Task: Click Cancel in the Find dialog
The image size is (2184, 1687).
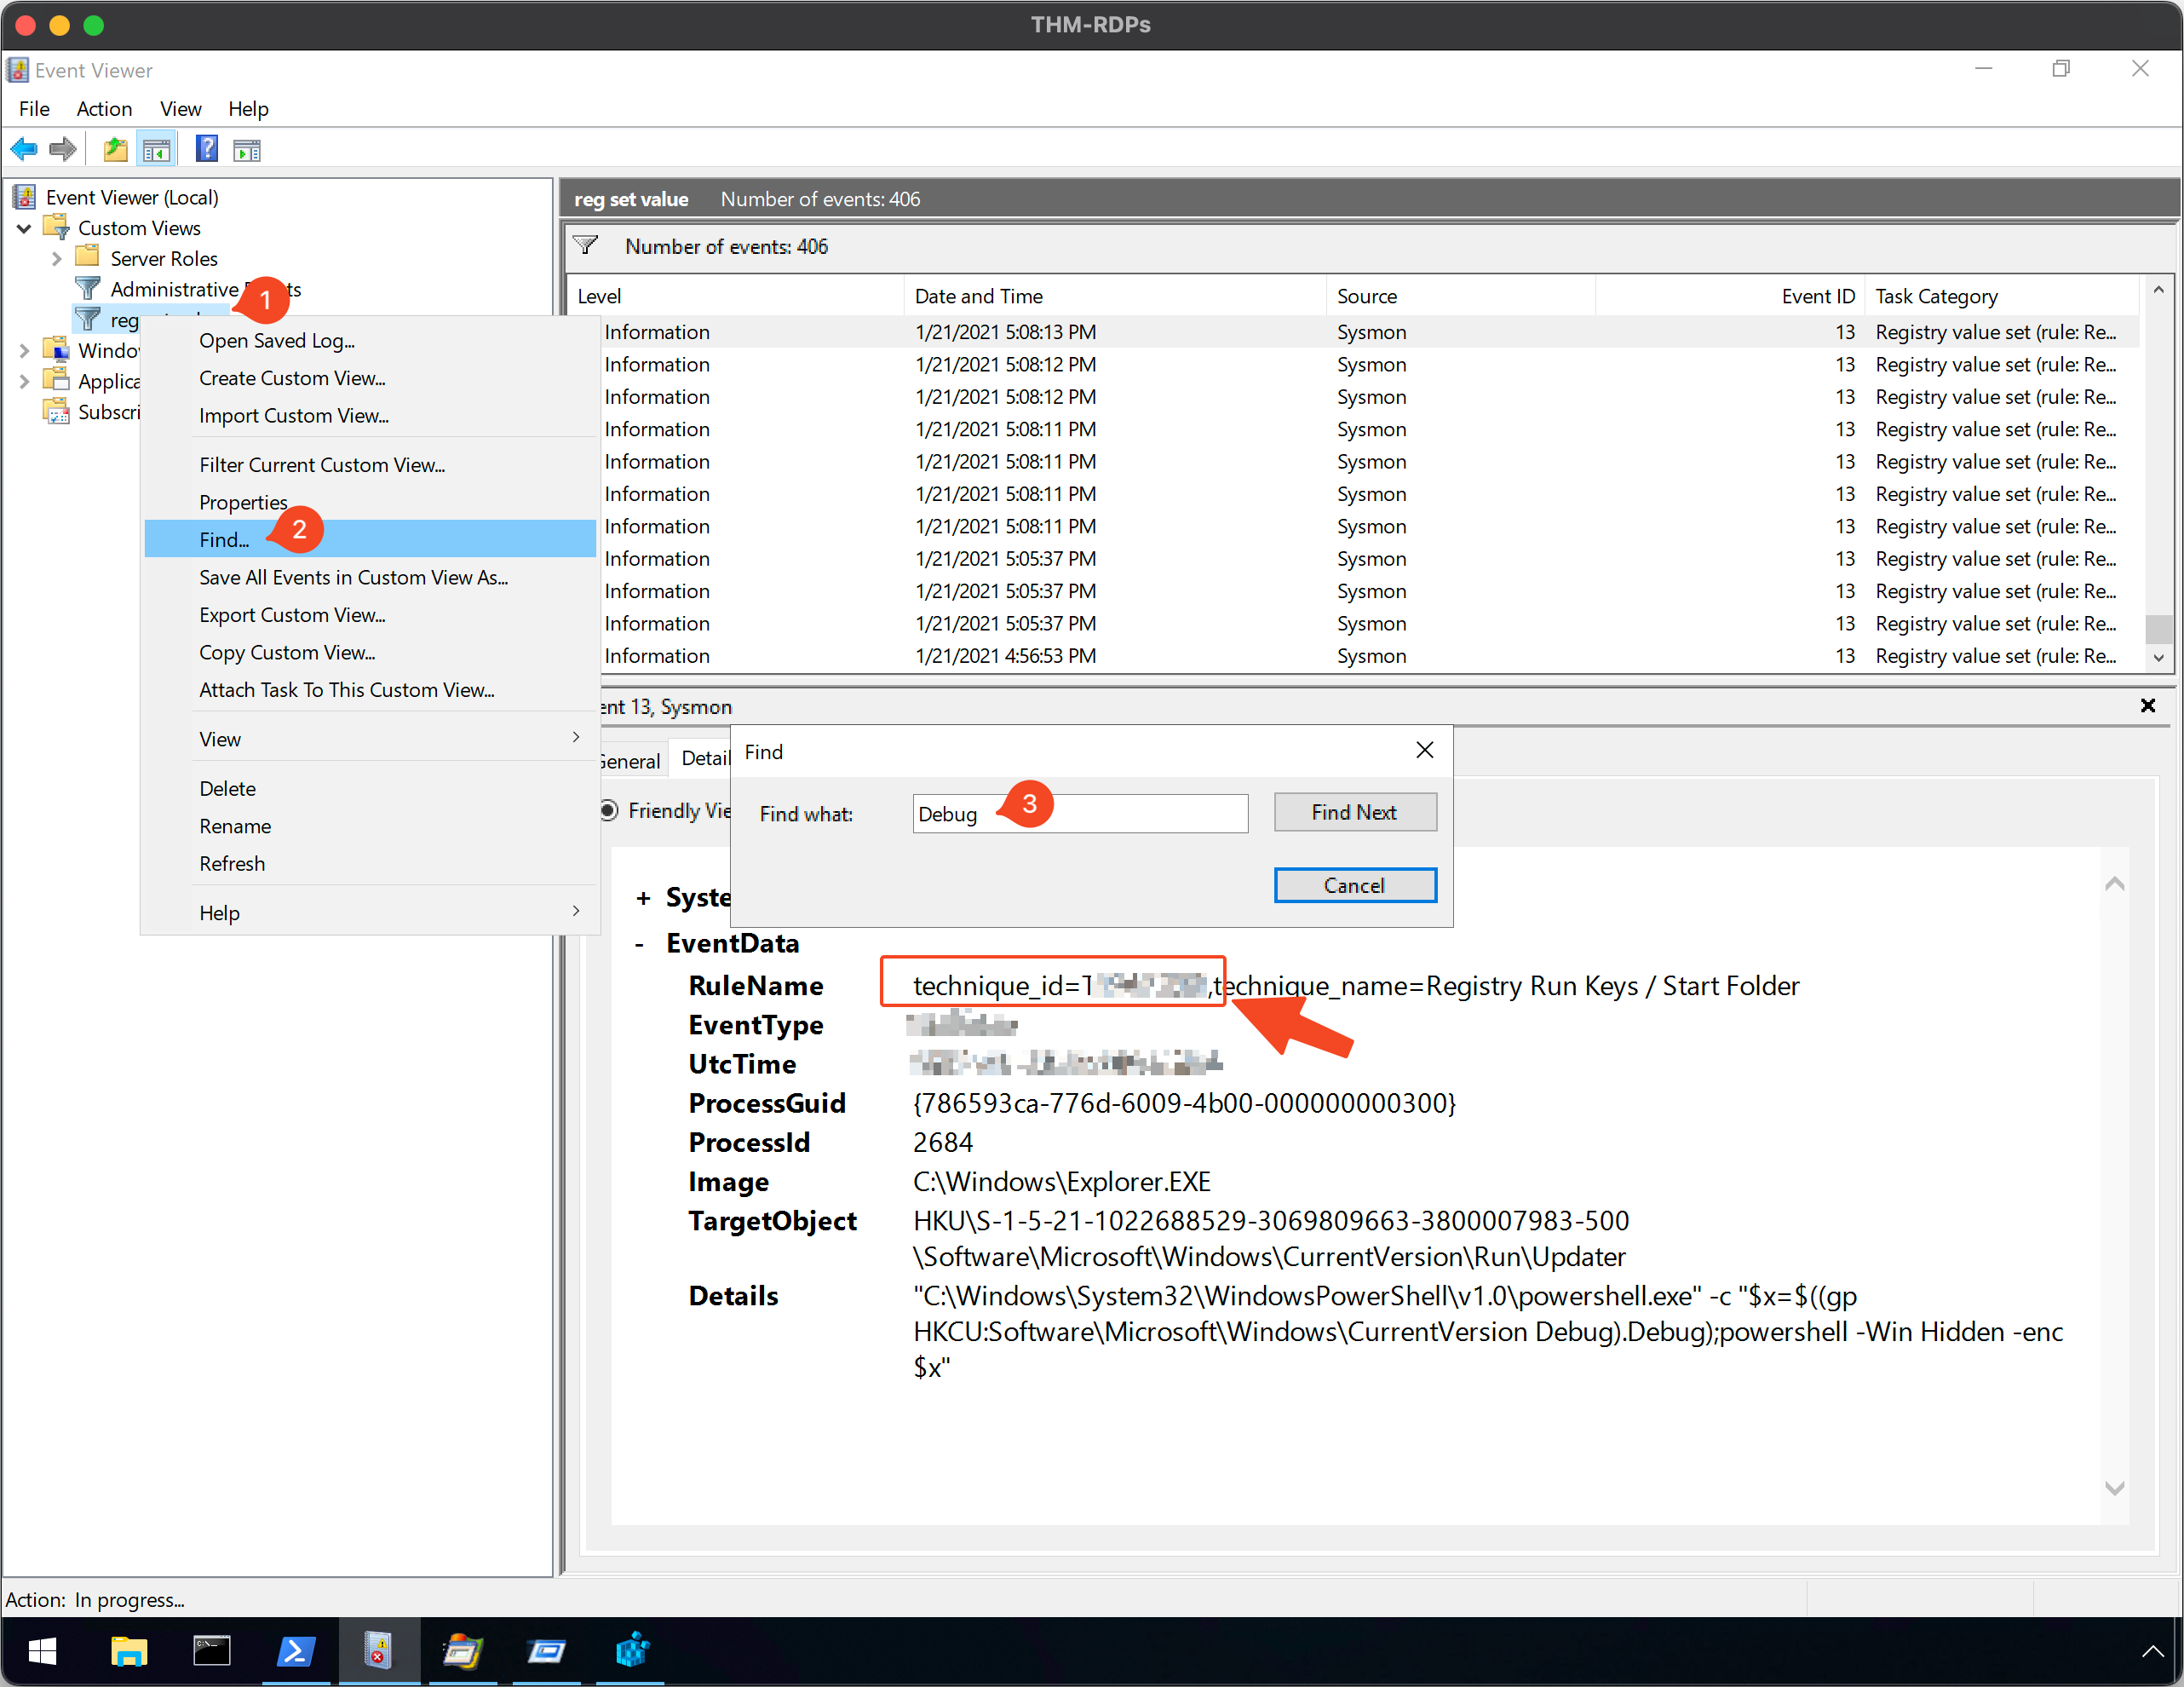Action: pos(1355,885)
